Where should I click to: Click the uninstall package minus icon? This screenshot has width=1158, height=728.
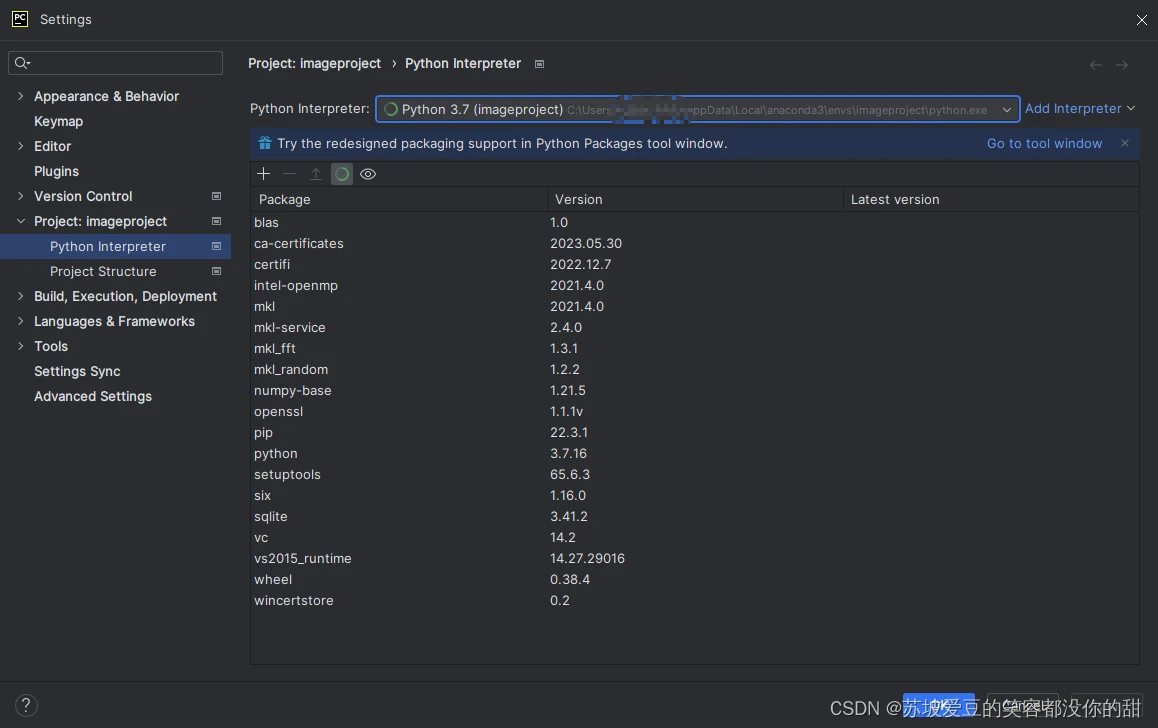pyautogui.click(x=290, y=174)
